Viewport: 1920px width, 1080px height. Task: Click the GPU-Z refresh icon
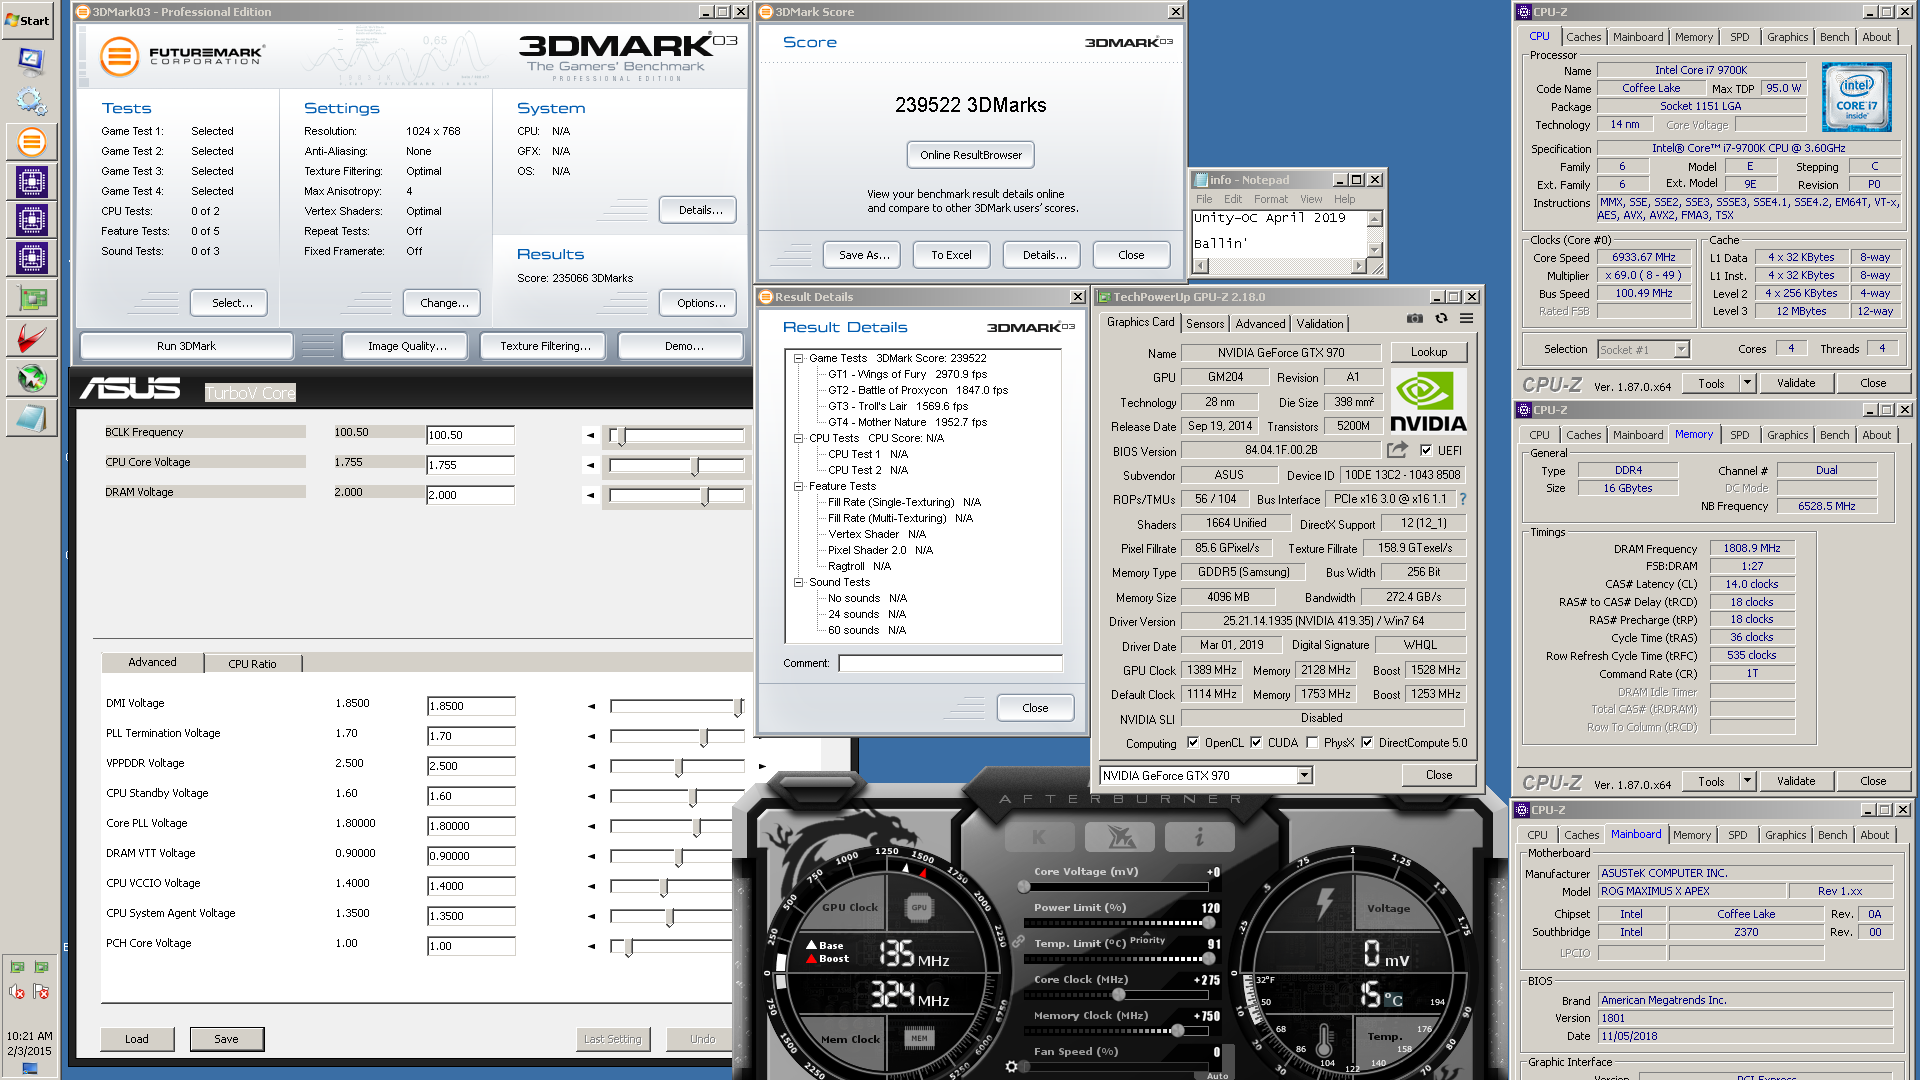coord(1441,319)
